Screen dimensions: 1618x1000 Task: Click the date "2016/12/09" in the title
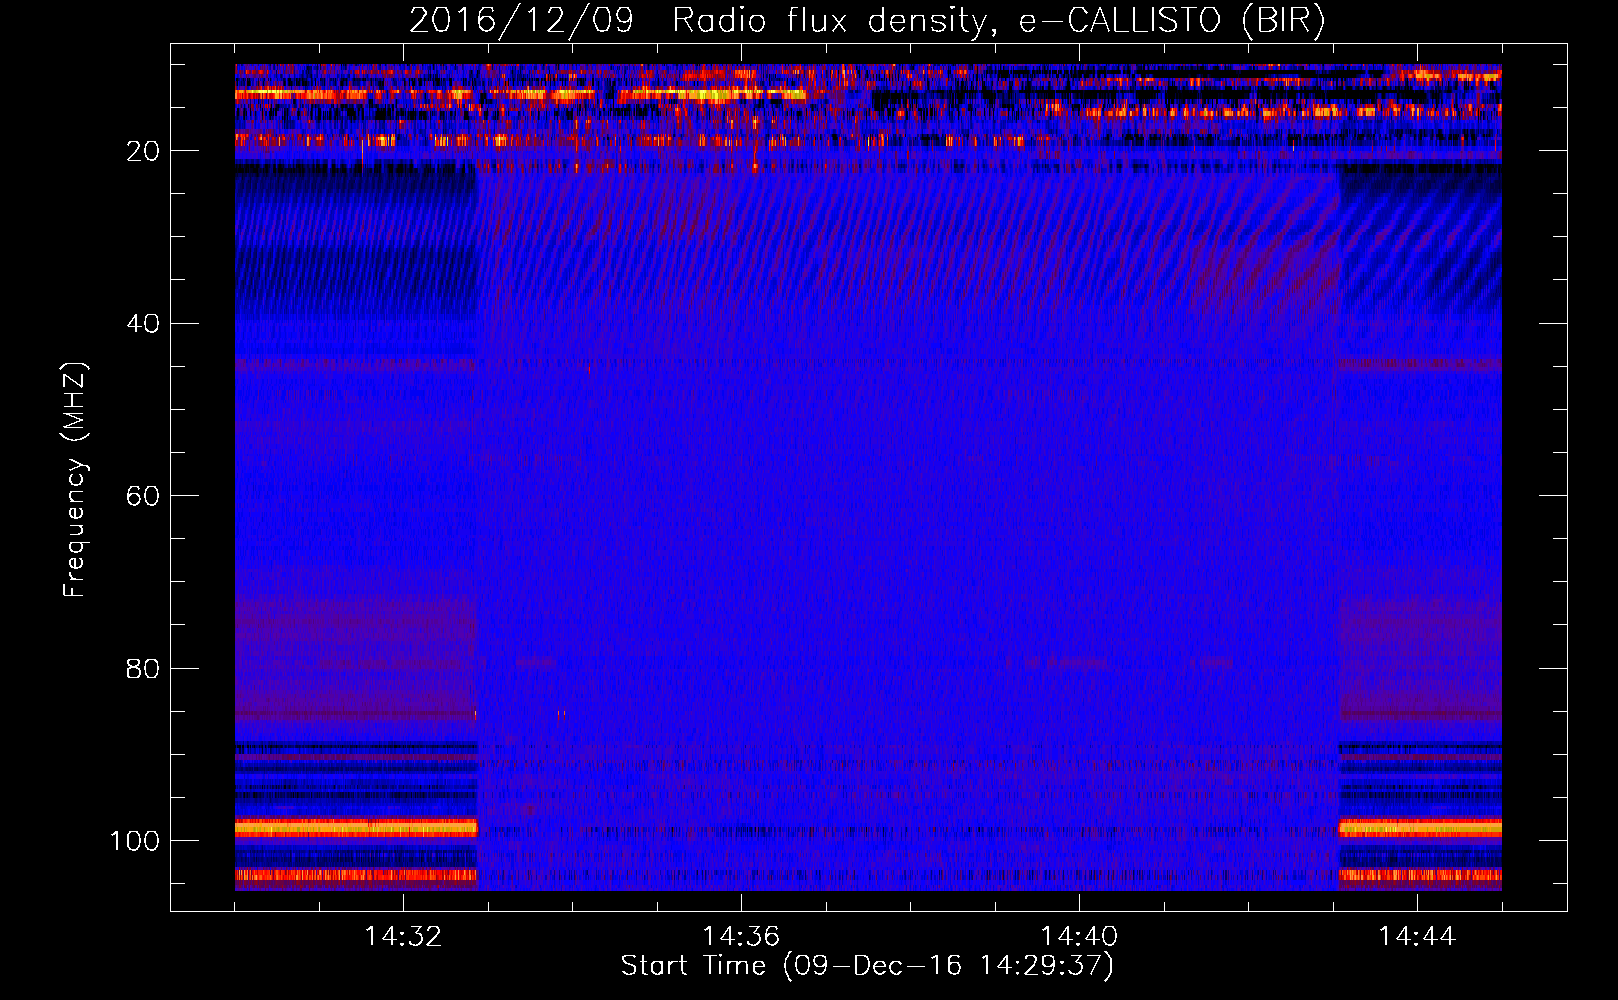(x=521, y=21)
